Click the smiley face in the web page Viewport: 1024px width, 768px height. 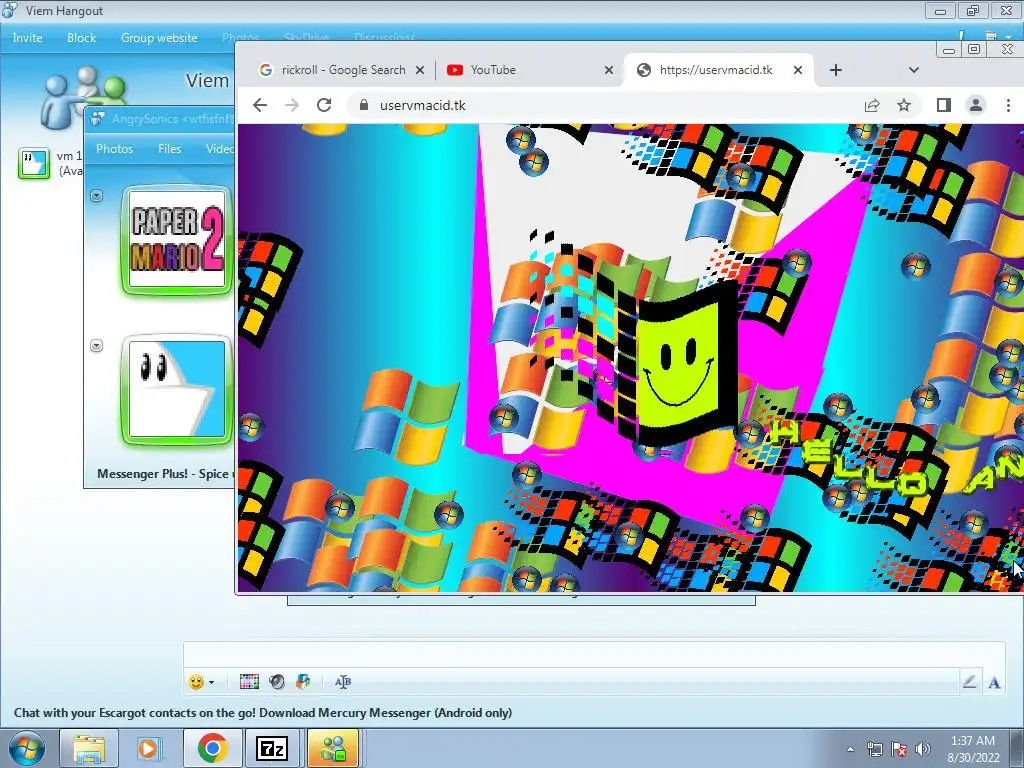click(677, 371)
